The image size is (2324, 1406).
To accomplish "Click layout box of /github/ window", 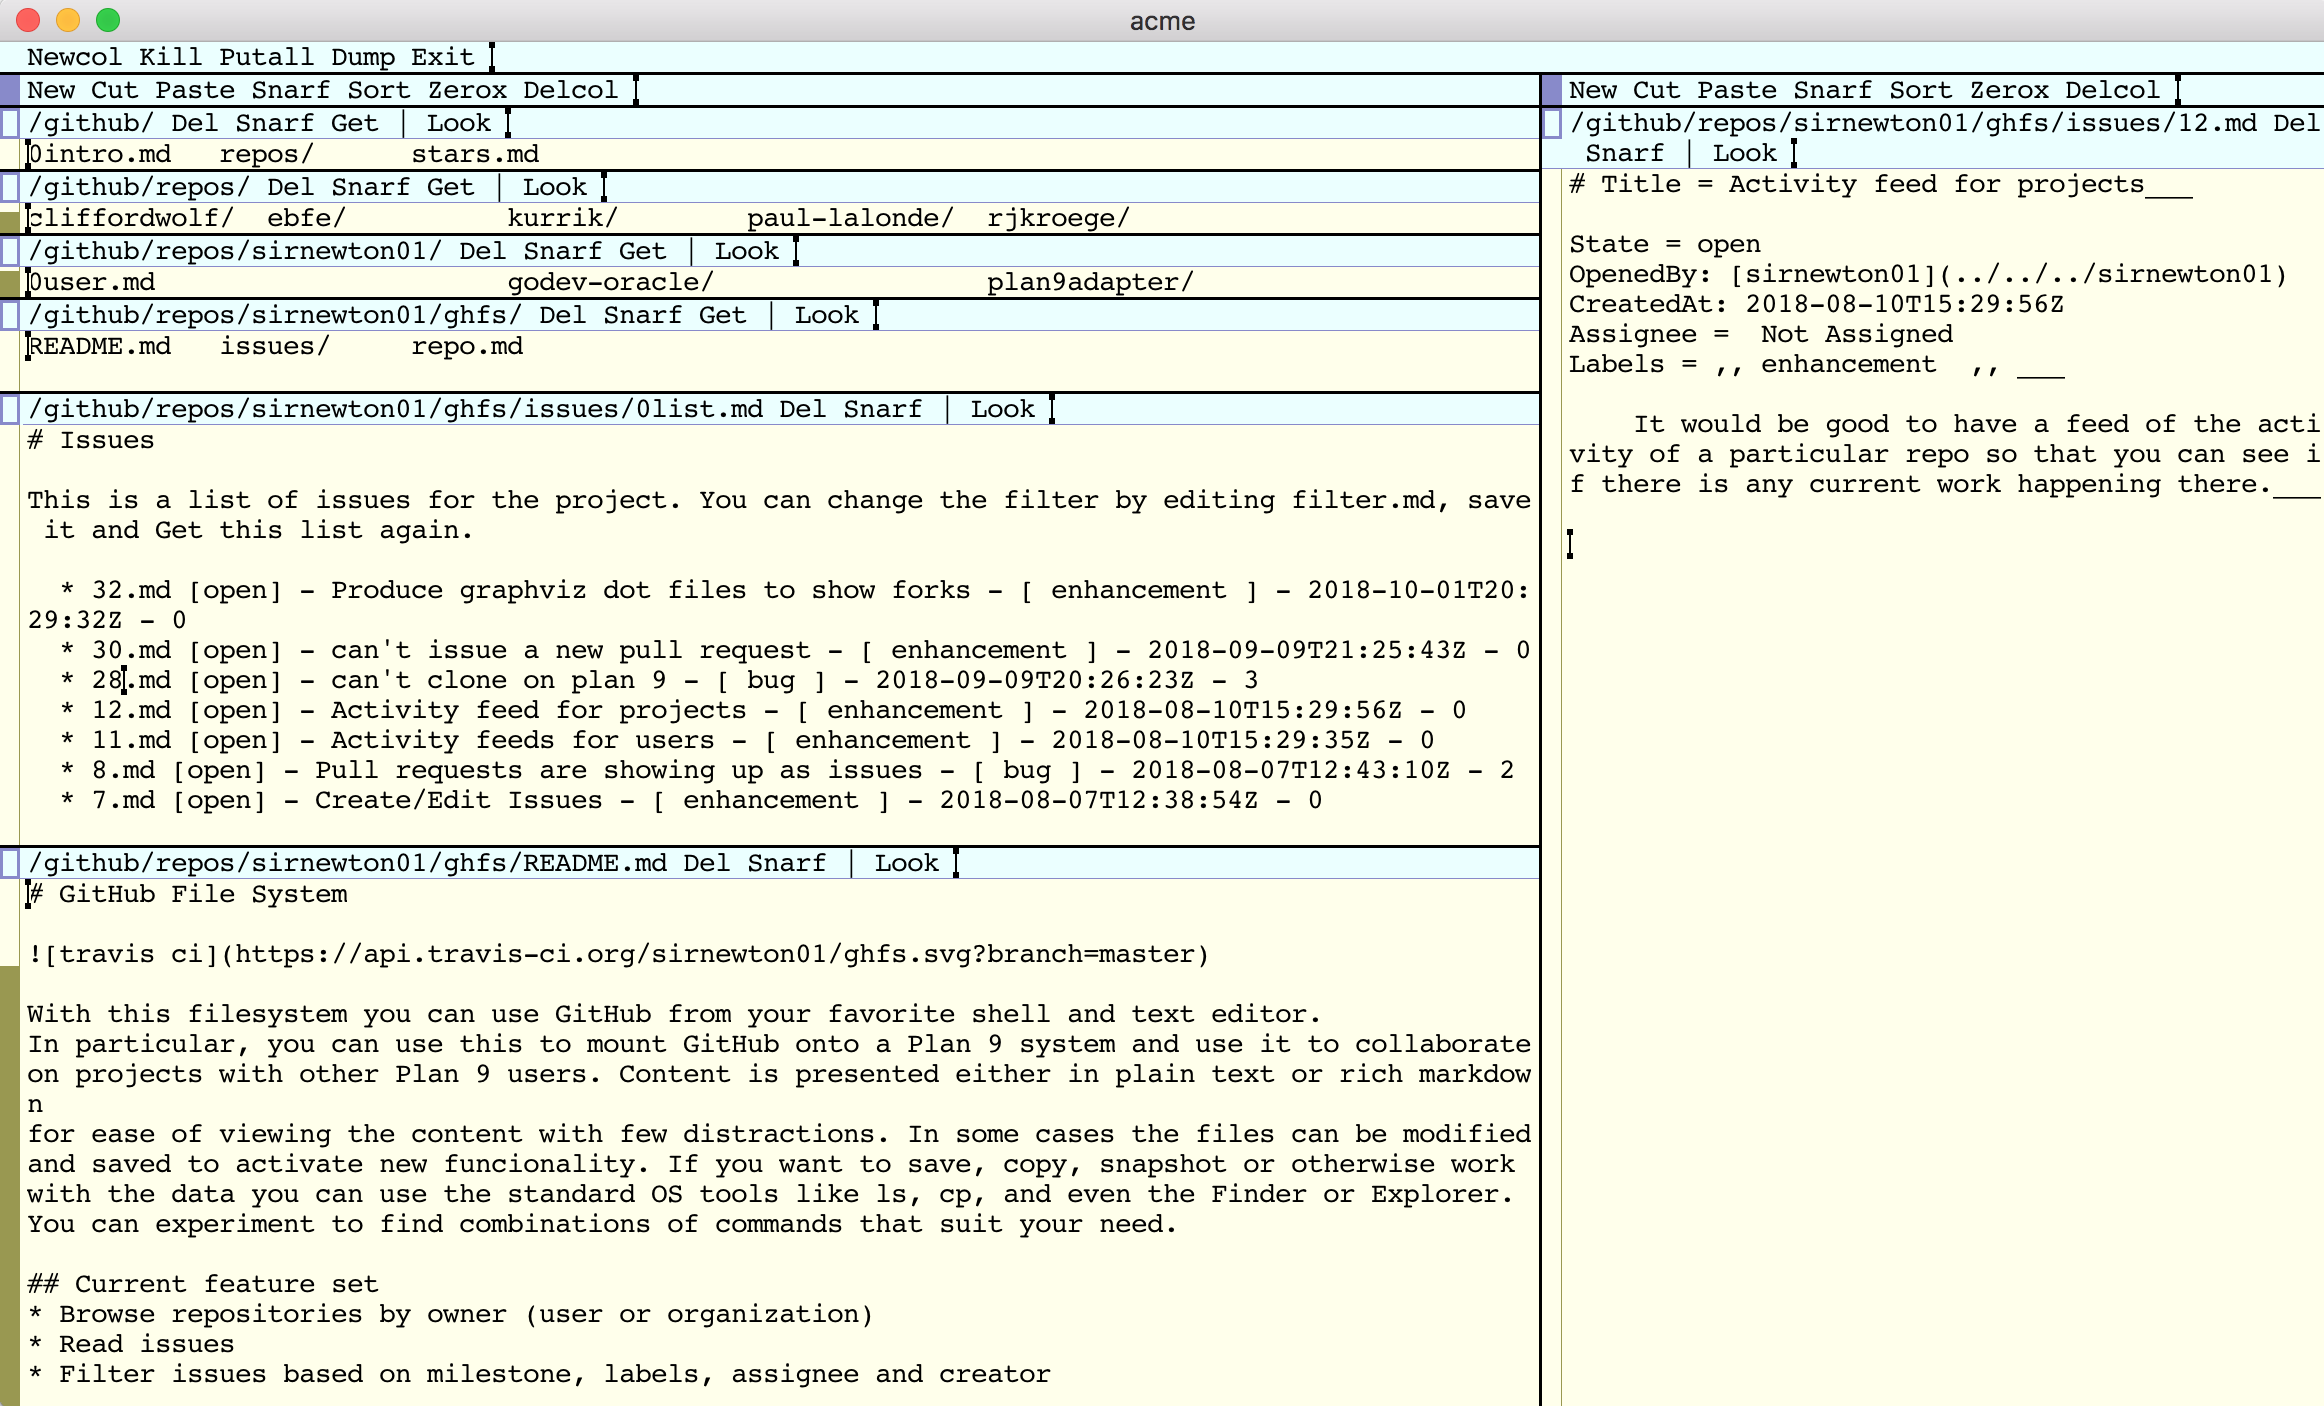I will [x=9, y=123].
